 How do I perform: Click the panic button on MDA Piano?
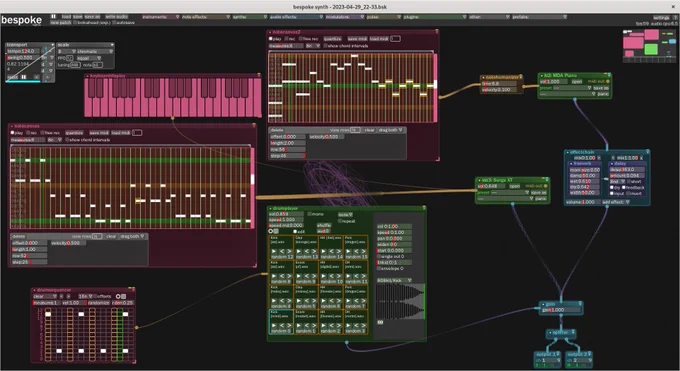click(603, 94)
